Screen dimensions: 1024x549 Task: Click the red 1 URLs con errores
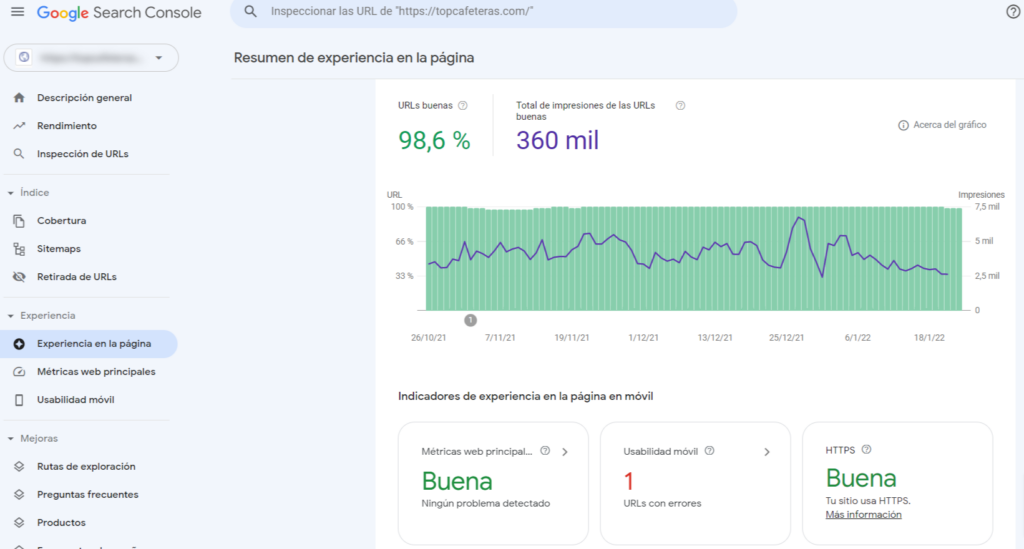tap(629, 482)
